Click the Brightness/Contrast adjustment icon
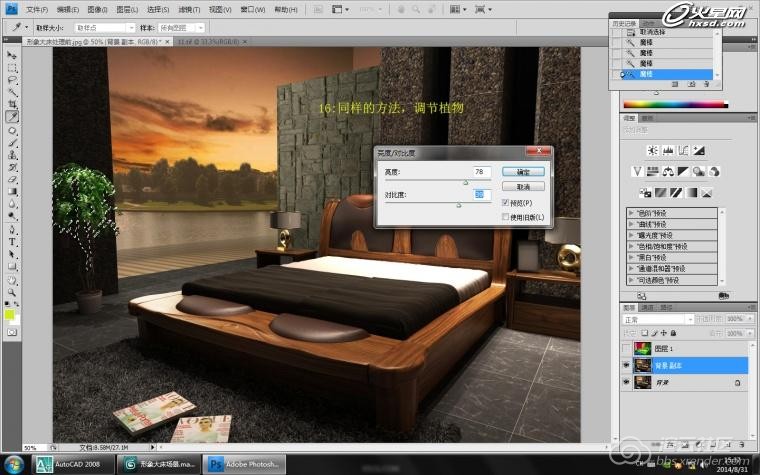The width and height of the screenshot is (760, 475). click(651, 150)
